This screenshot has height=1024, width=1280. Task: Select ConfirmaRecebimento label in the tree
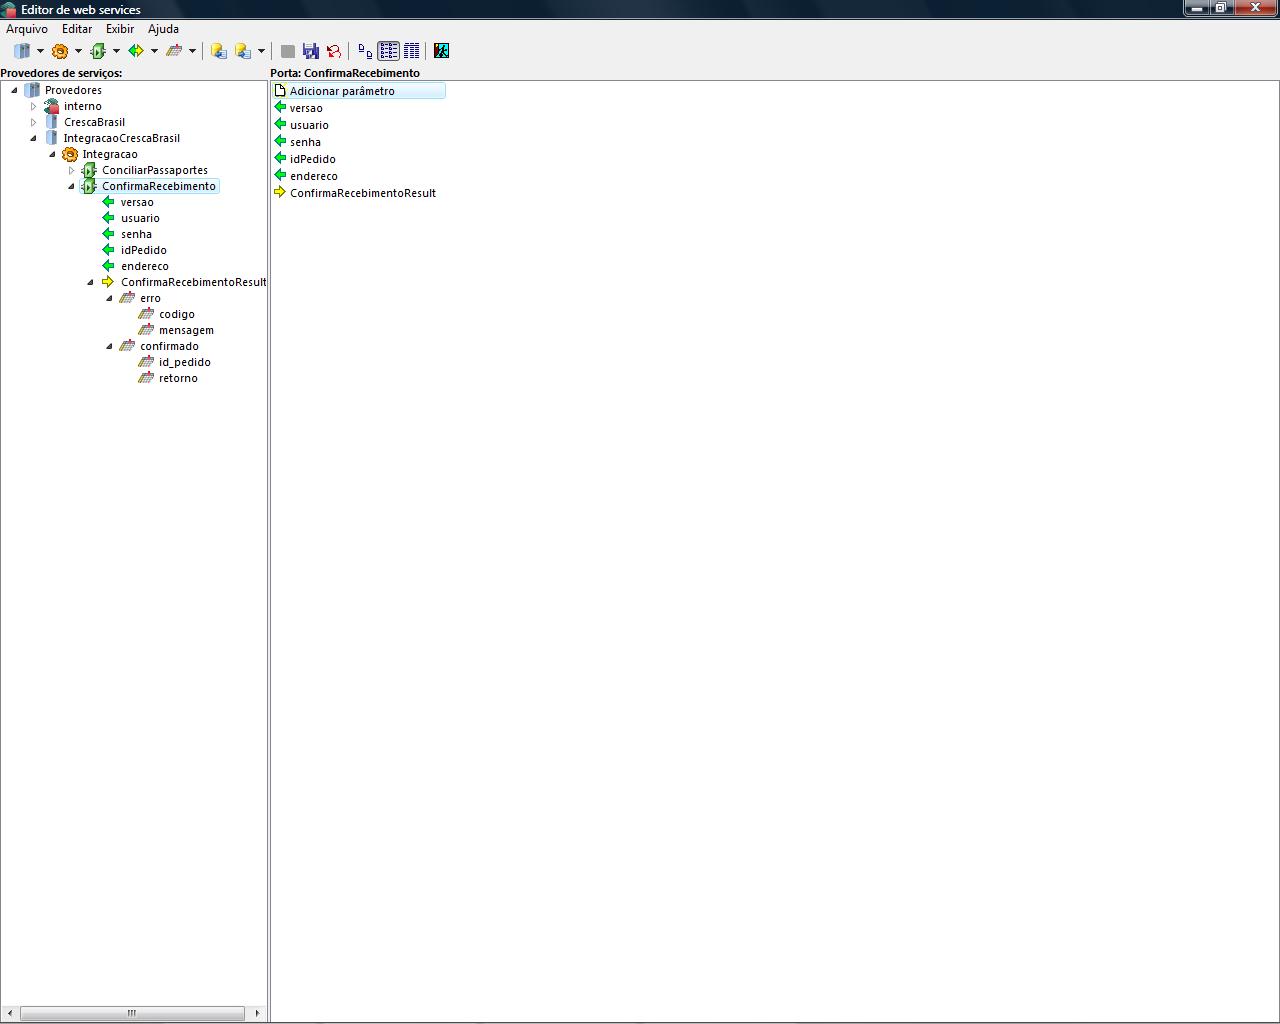(x=159, y=186)
